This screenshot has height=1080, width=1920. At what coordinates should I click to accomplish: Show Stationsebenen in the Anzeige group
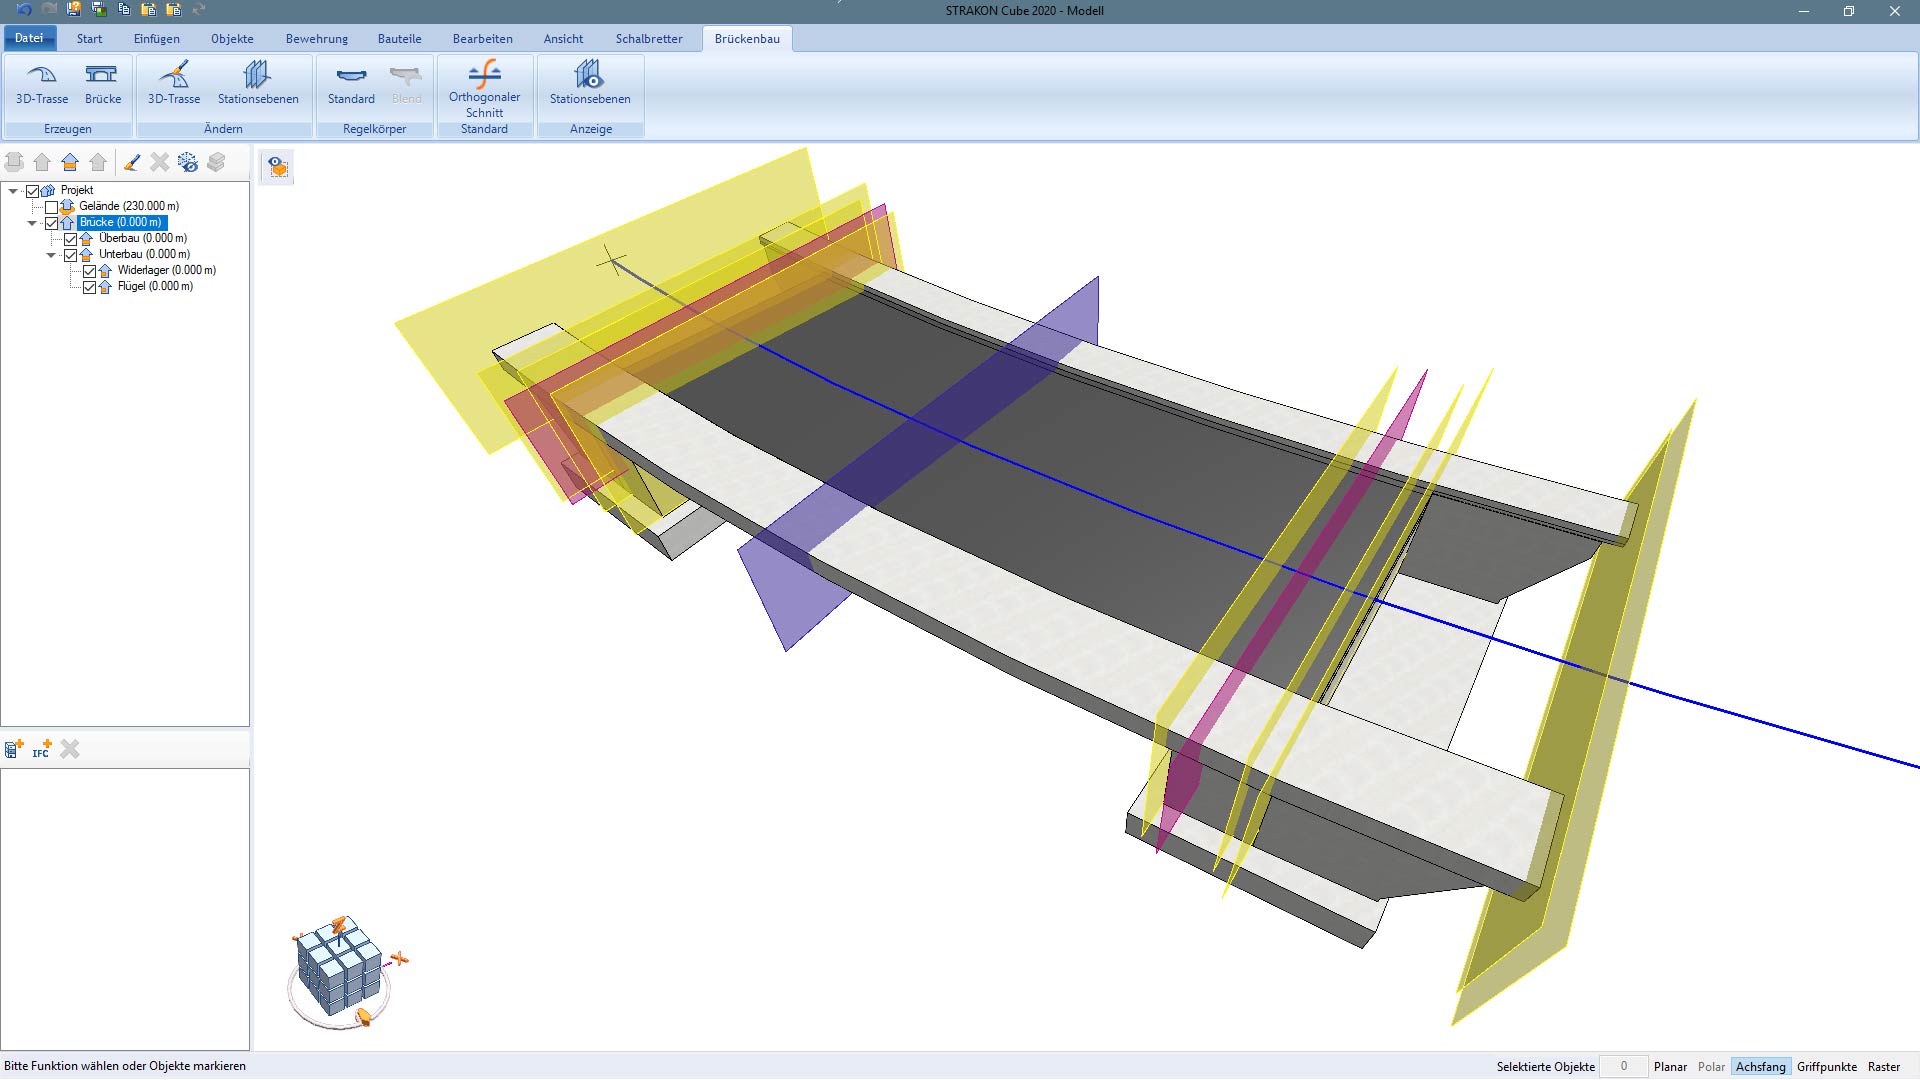tap(590, 84)
